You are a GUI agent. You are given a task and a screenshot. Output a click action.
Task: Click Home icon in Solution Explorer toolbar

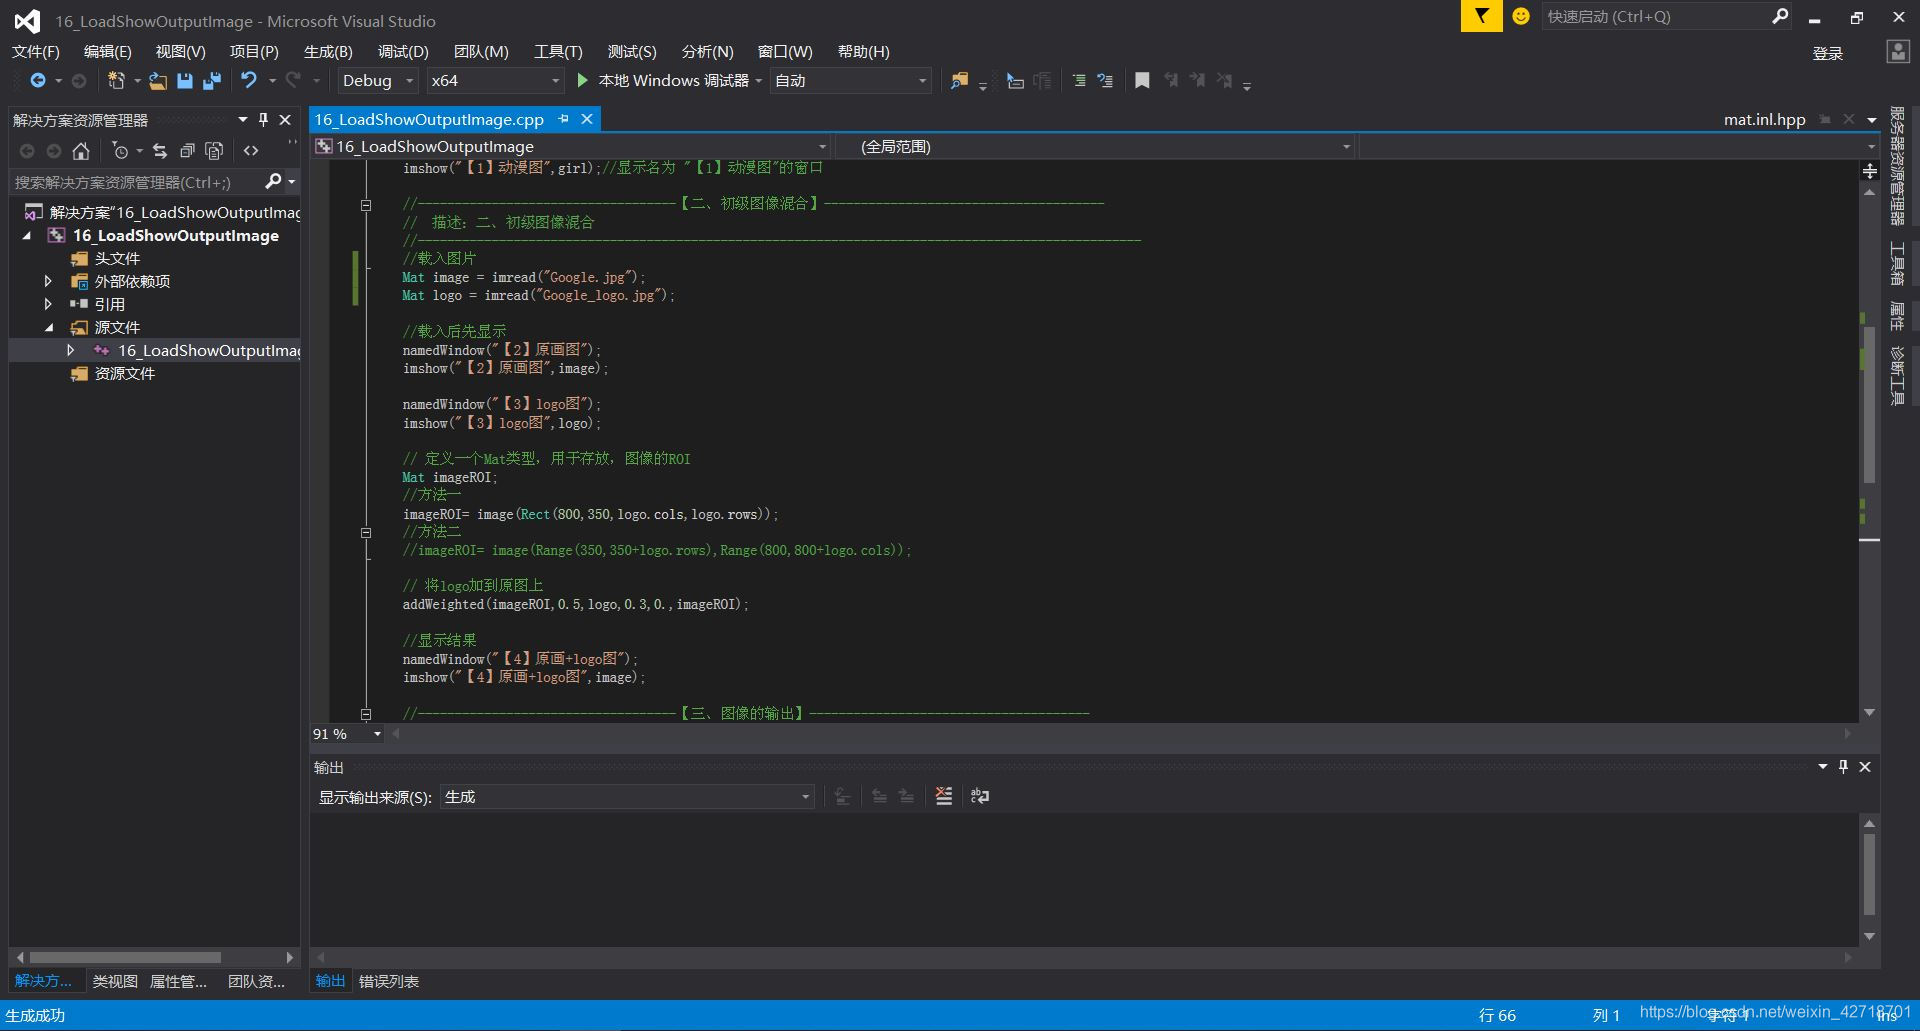pyautogui.click(x=81, y=151)
